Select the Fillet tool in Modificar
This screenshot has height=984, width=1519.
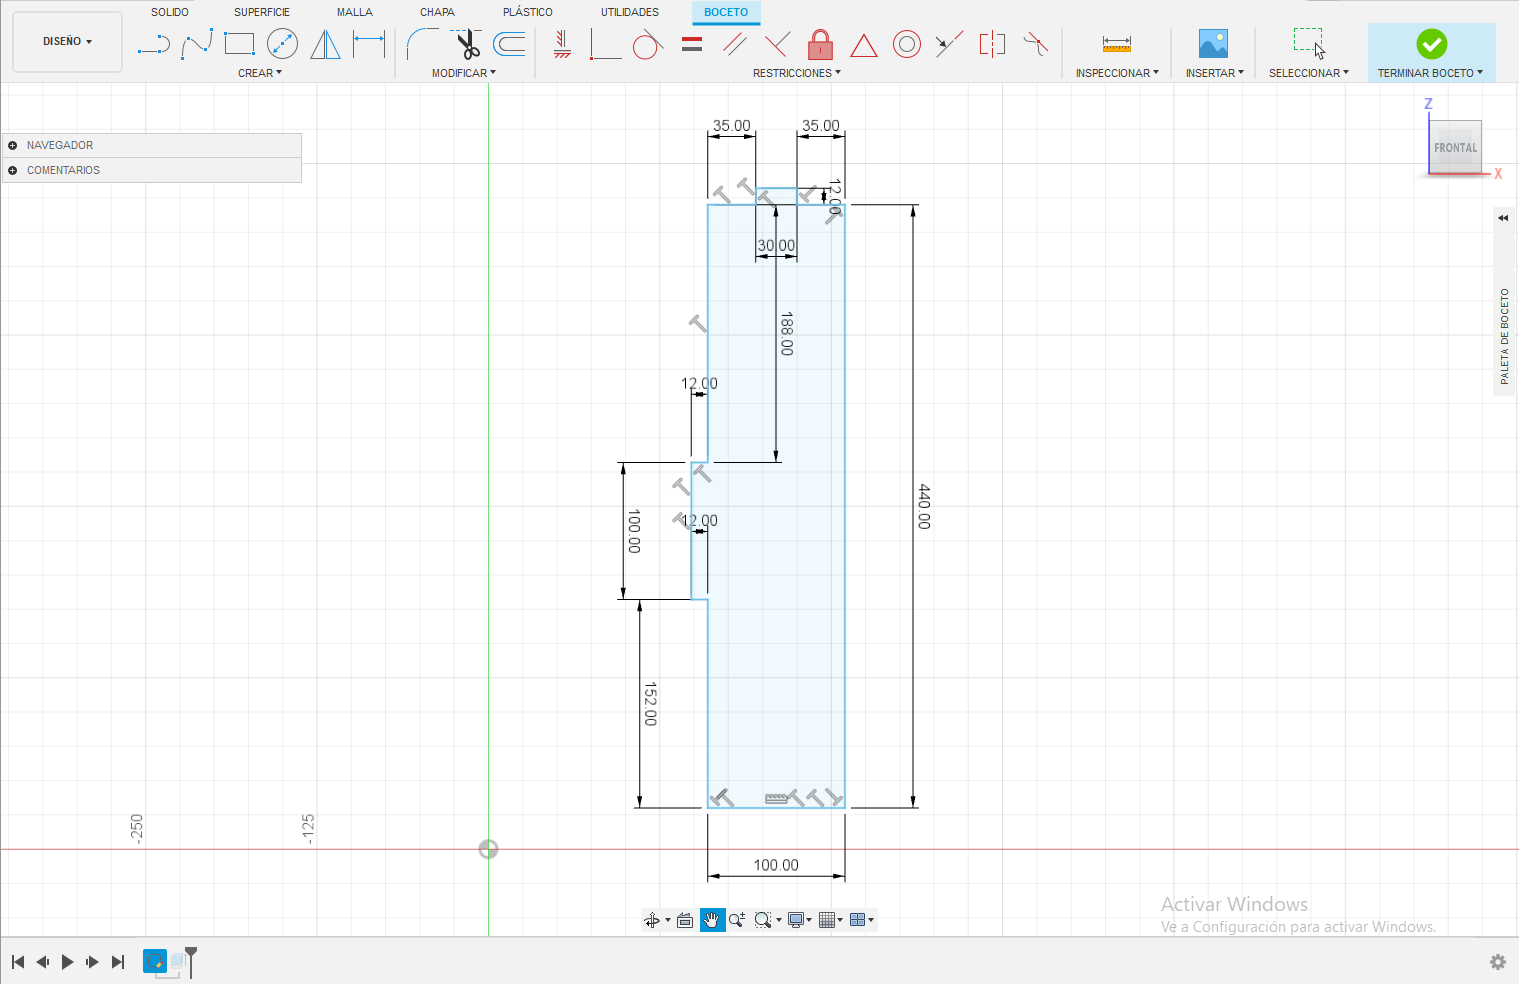pyautogui.click(x=422, y=44)
